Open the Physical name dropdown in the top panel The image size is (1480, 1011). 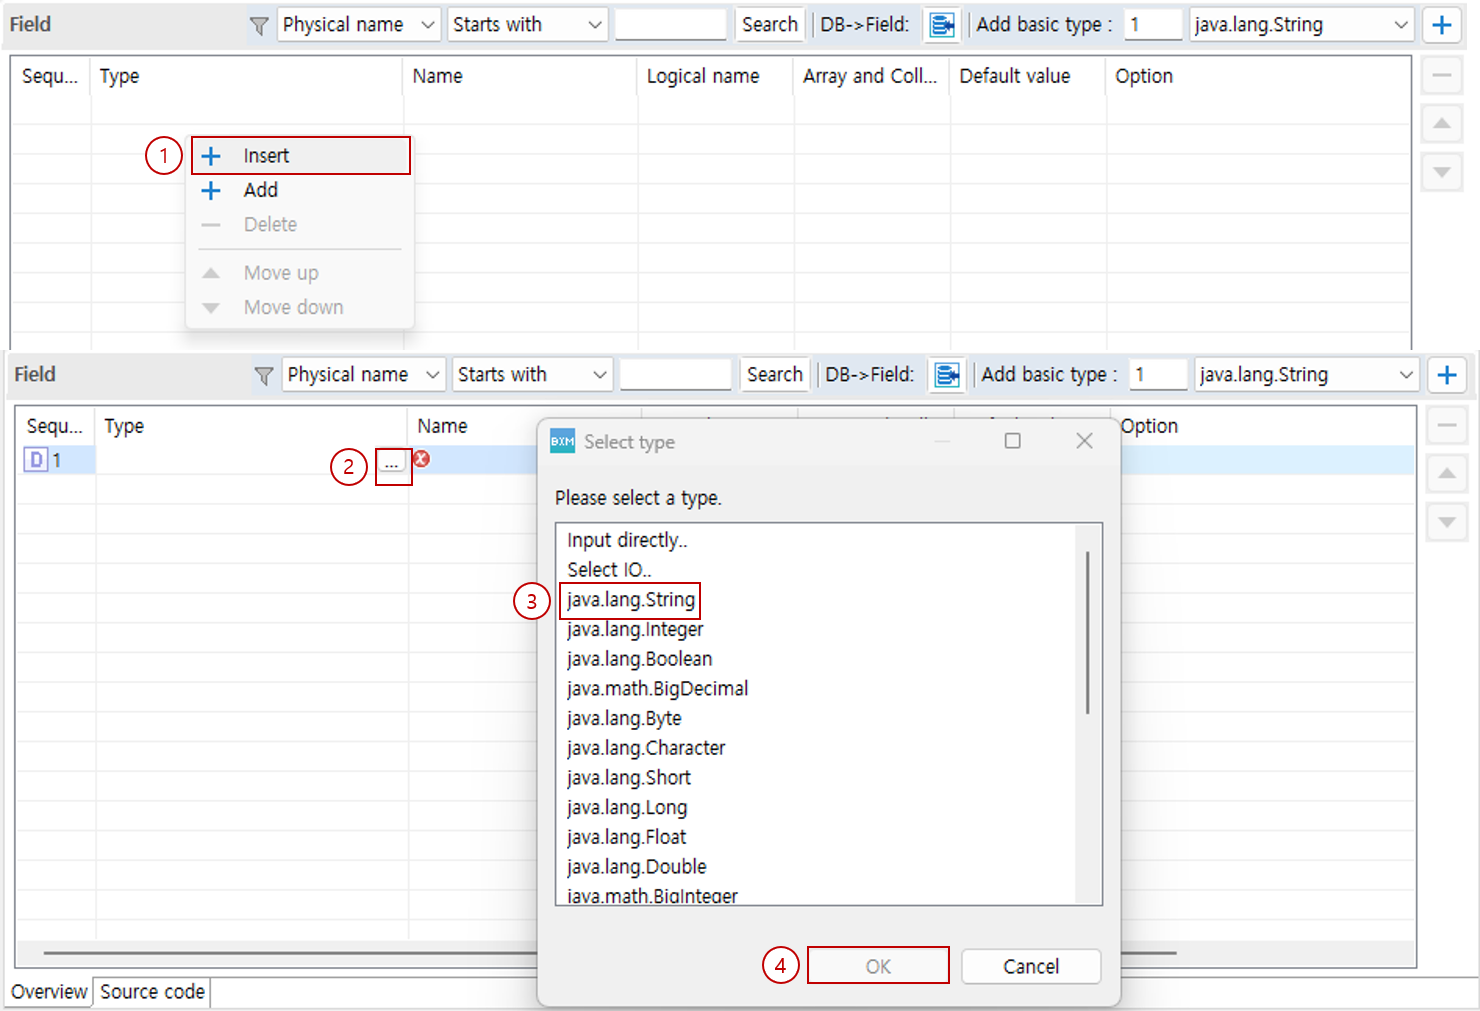pyautogui.click(x=358, y=25)
